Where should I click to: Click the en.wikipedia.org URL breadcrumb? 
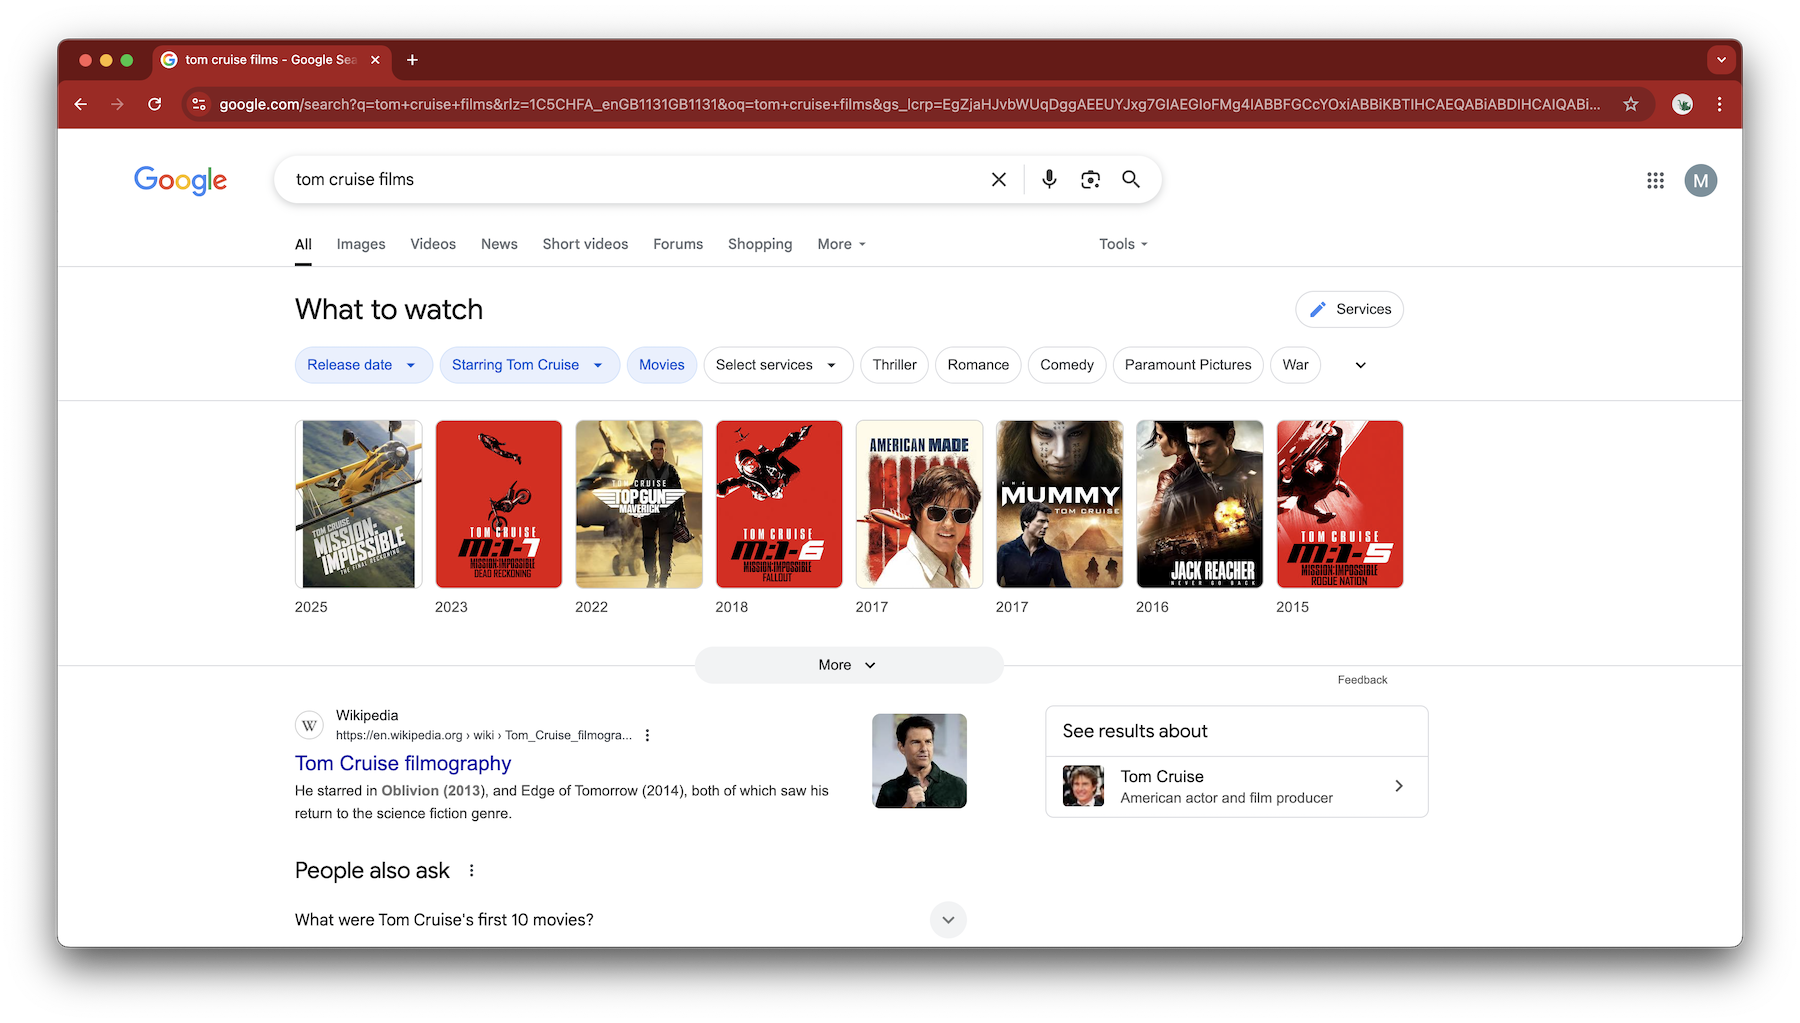(484, 735)
